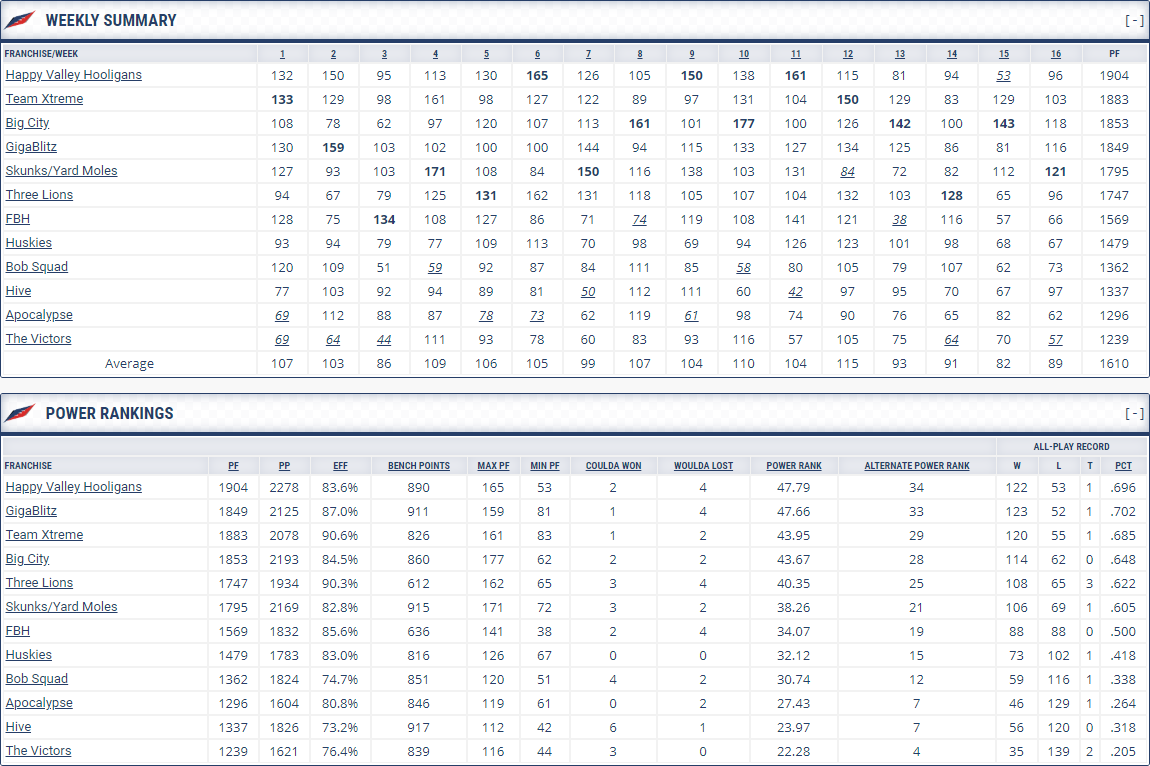
Task: Sort by Coulda Won column
Action: (x=613, y=466)
